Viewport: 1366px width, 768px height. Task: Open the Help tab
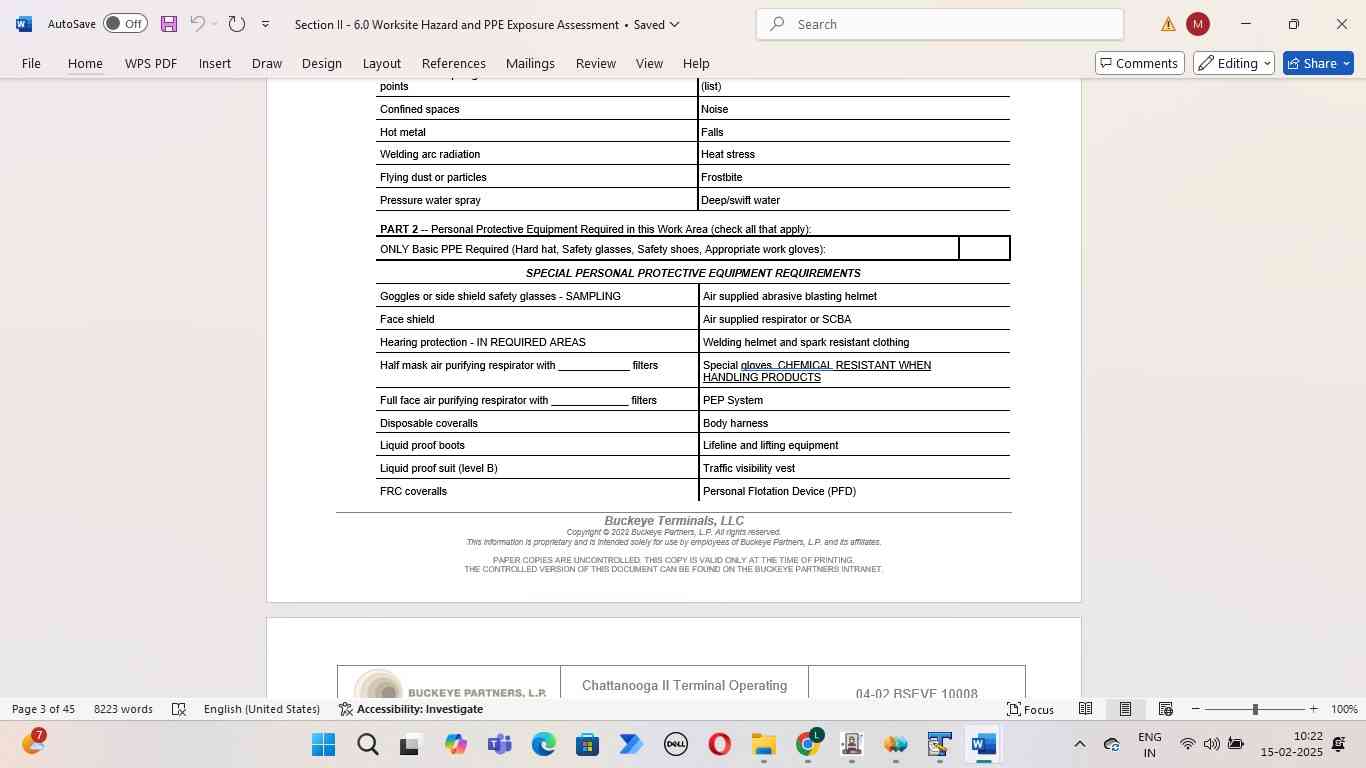696,63
